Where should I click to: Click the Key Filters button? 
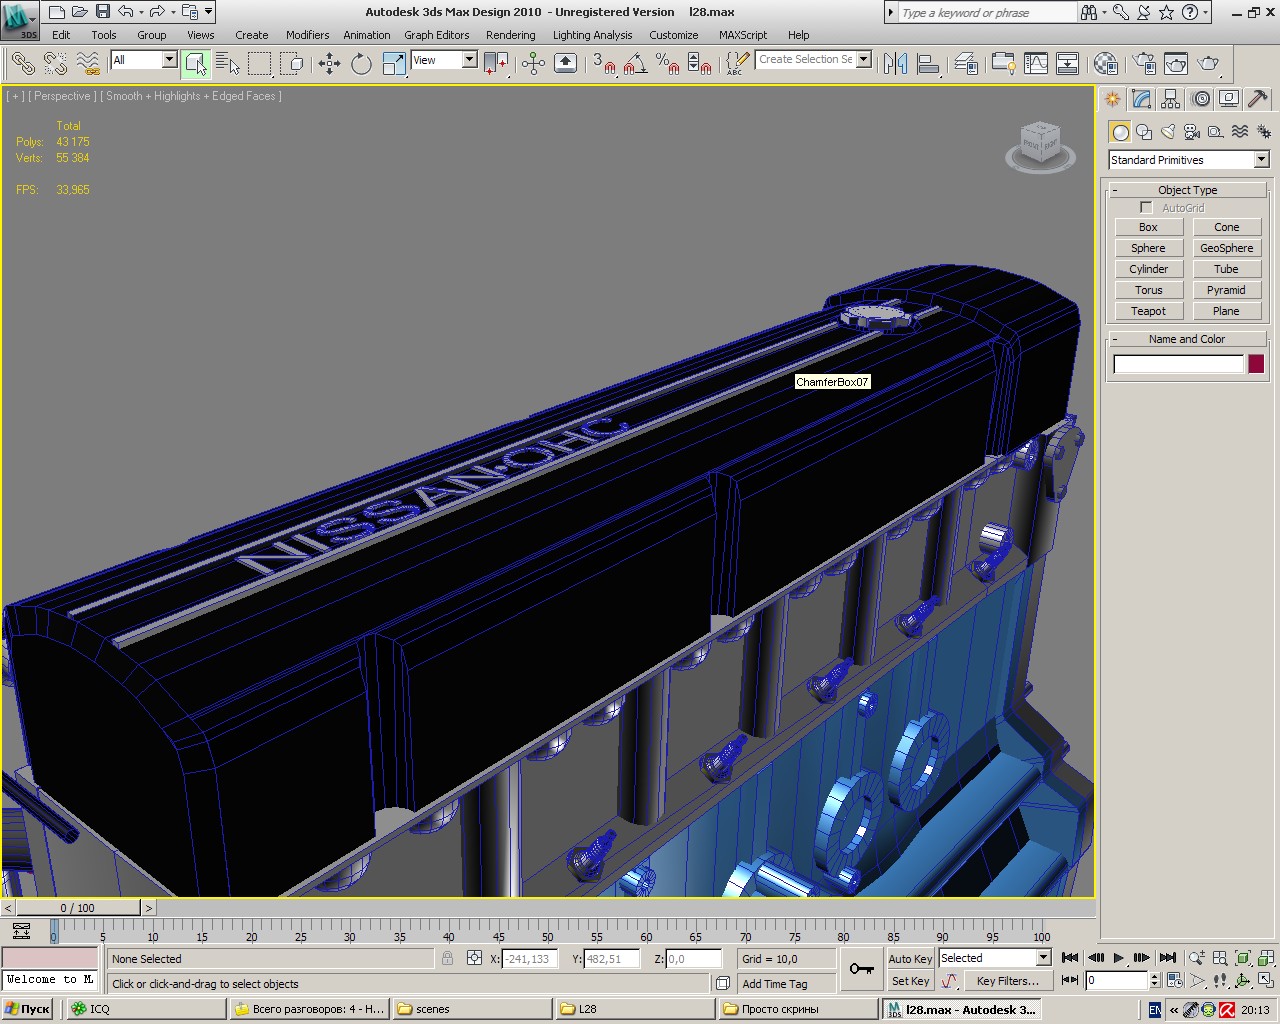tap(1007, 981)
